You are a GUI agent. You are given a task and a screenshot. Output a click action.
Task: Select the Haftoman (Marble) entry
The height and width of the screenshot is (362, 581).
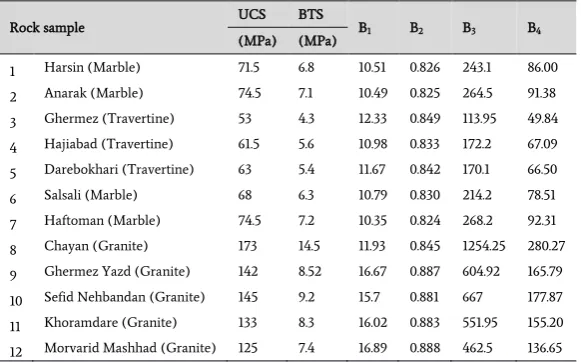(102, 220)
